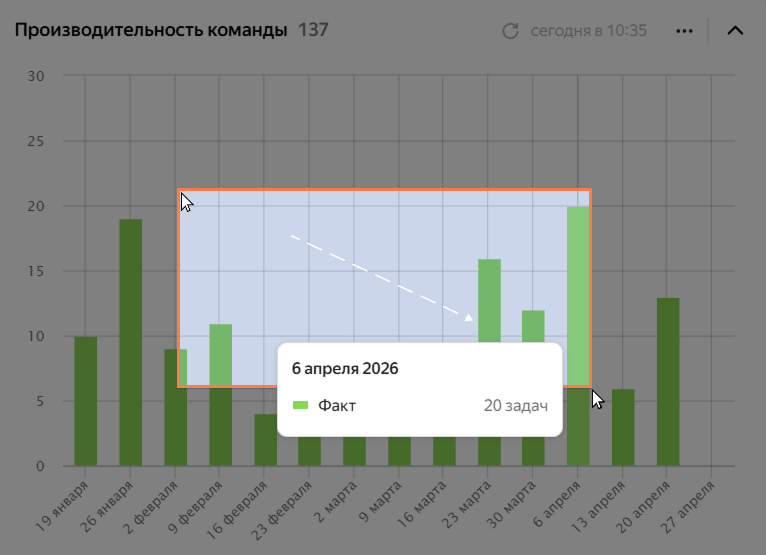Click the total count 137 in the header
Screen dimensions: 766x555
313,30
